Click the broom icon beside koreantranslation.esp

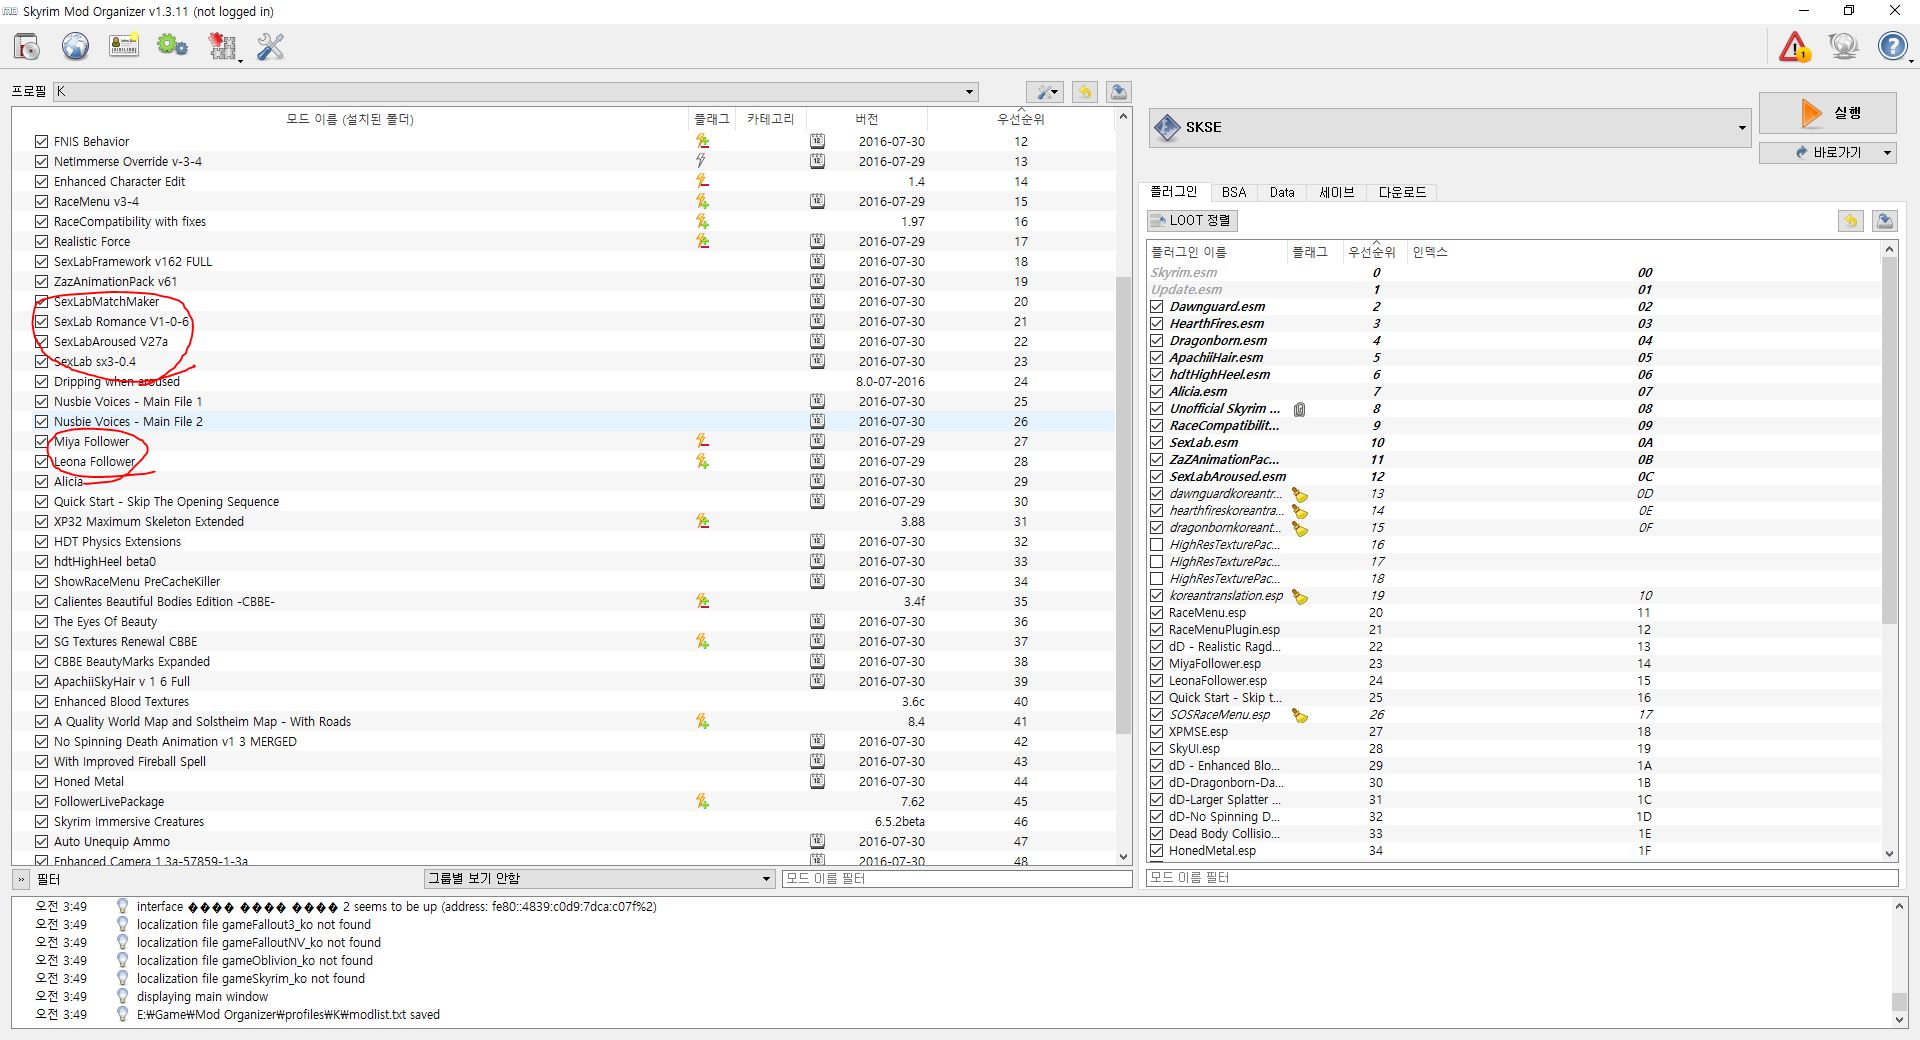[x=1299, y=596]
